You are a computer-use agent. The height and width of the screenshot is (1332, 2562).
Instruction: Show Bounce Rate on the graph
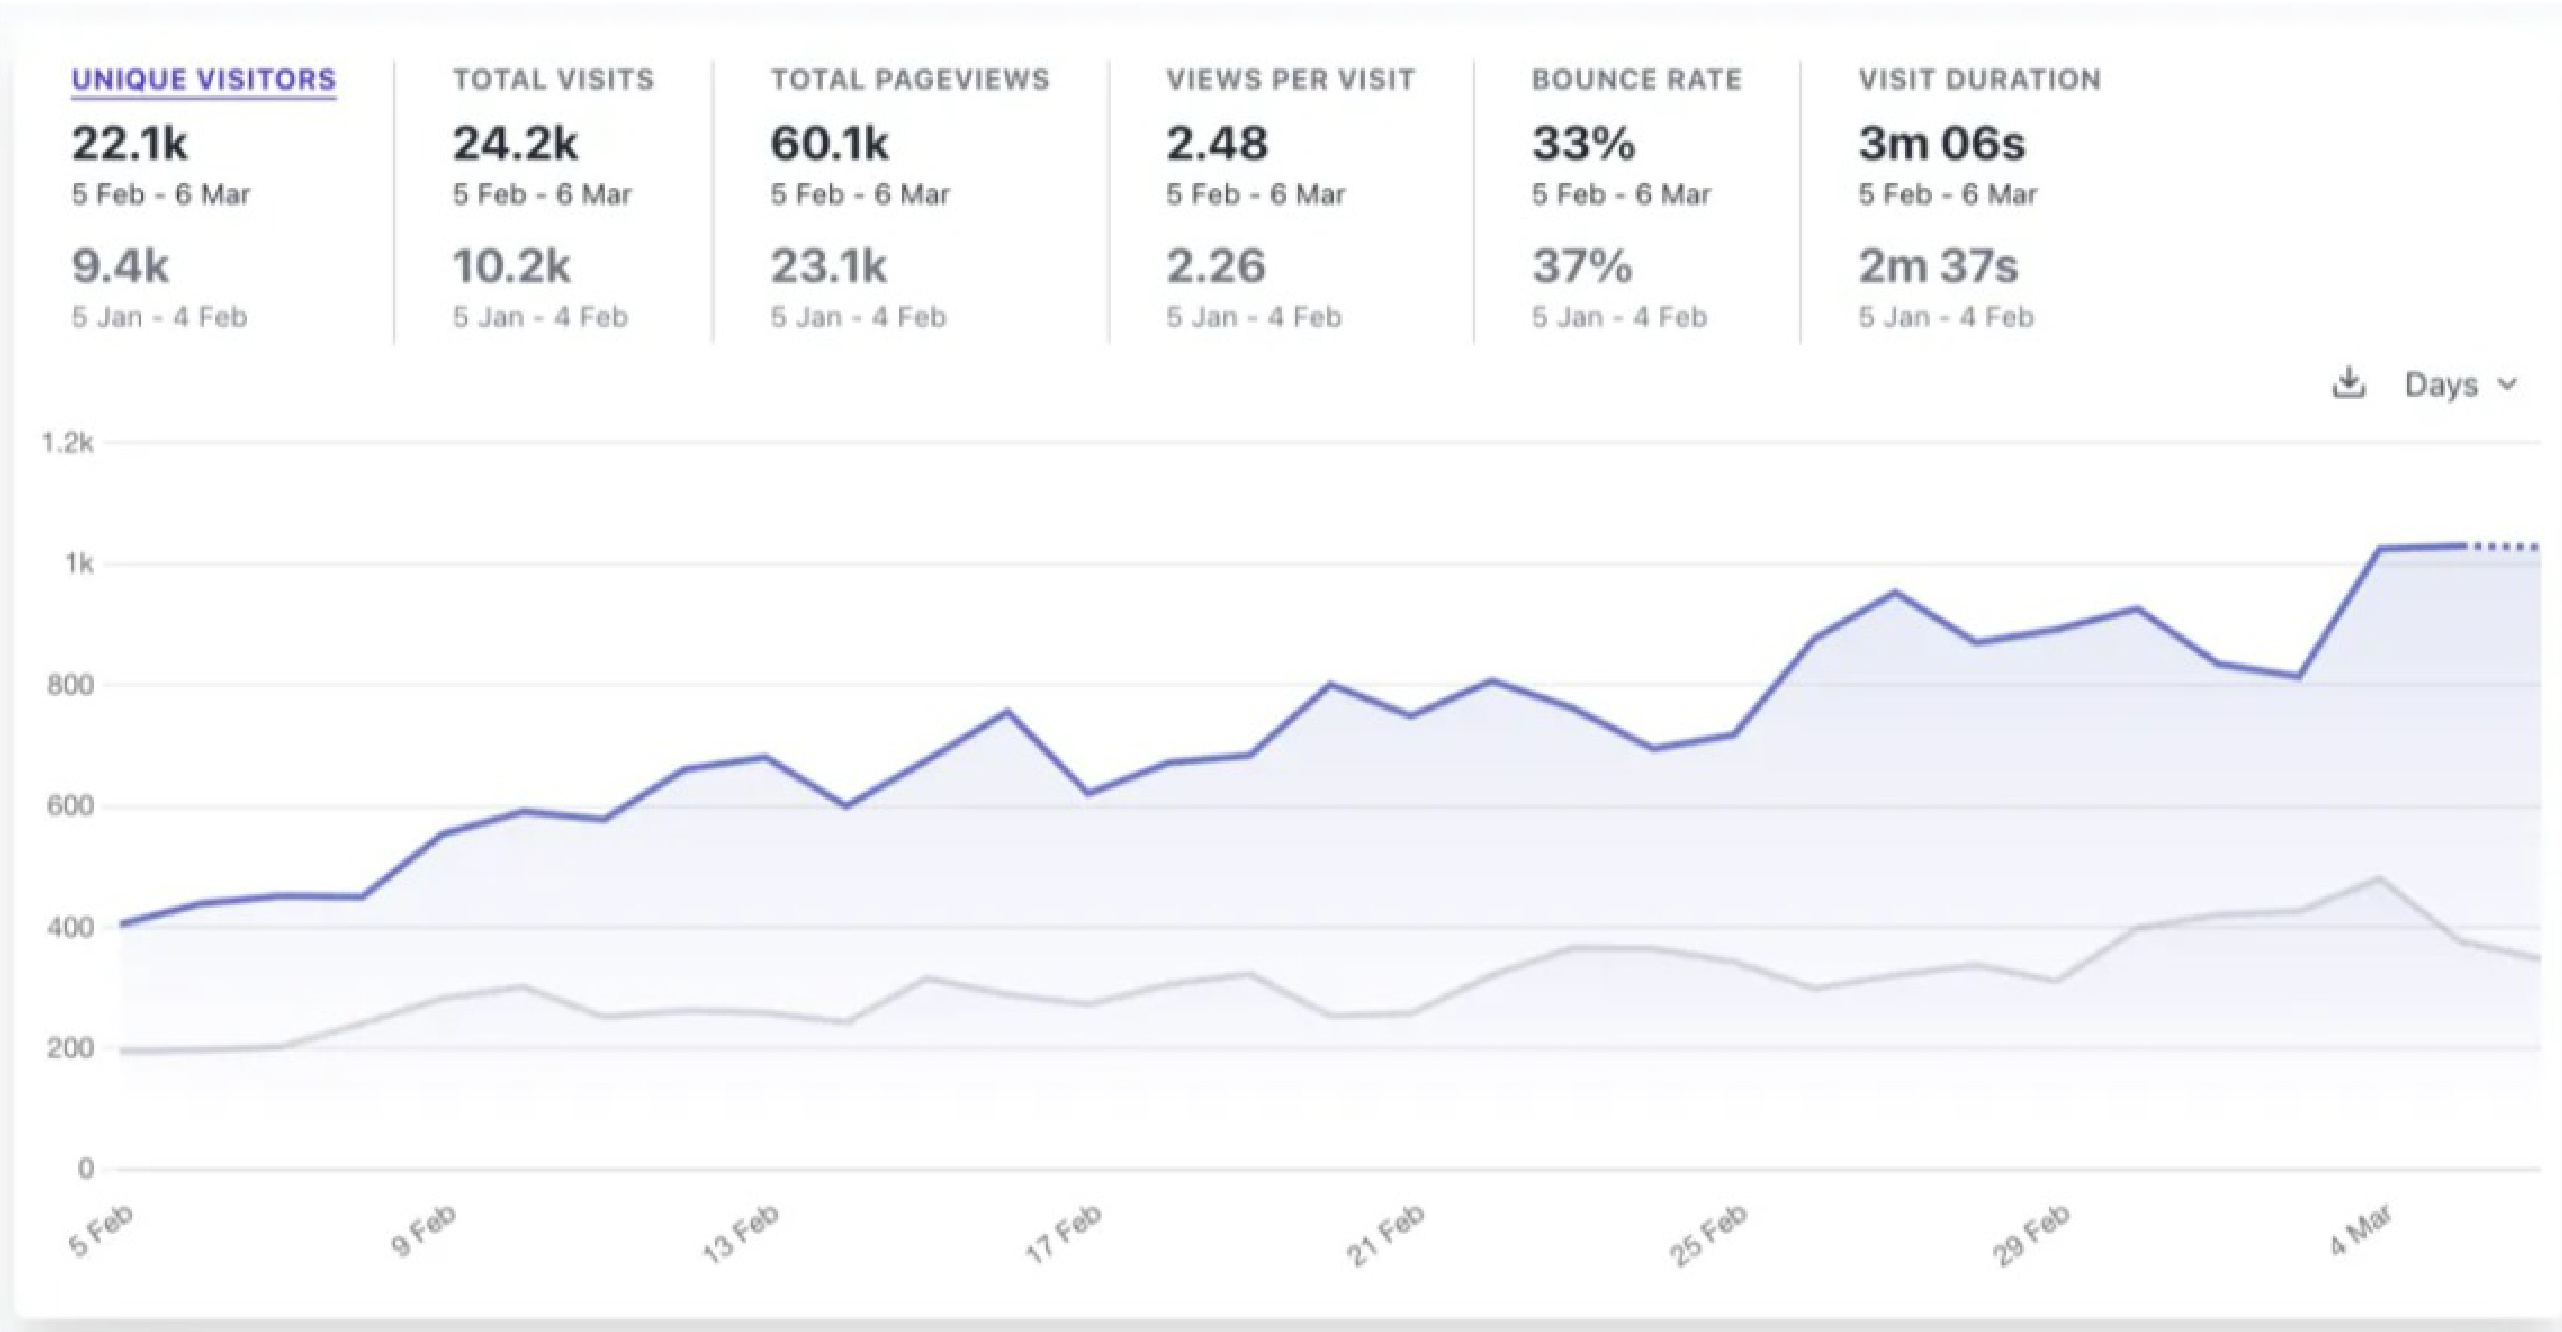[x=1636, y=80]
